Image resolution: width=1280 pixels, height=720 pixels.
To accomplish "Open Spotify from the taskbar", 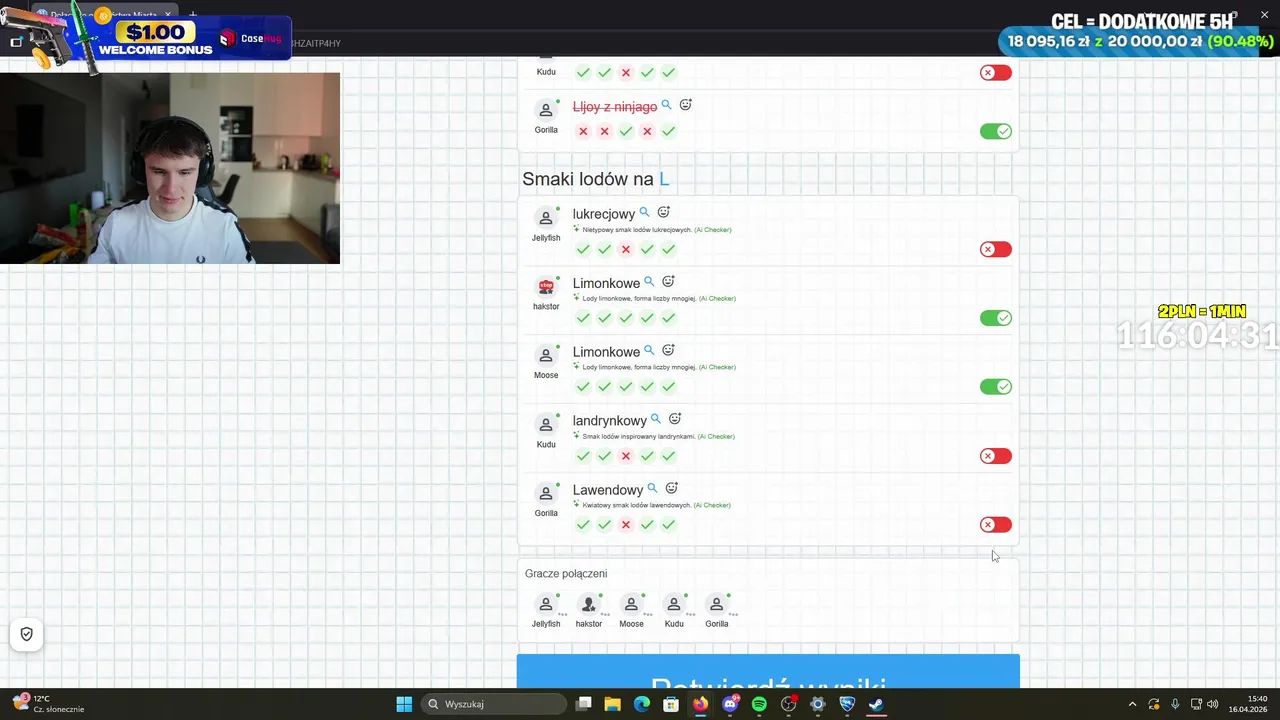I will [x=759, y=704].
